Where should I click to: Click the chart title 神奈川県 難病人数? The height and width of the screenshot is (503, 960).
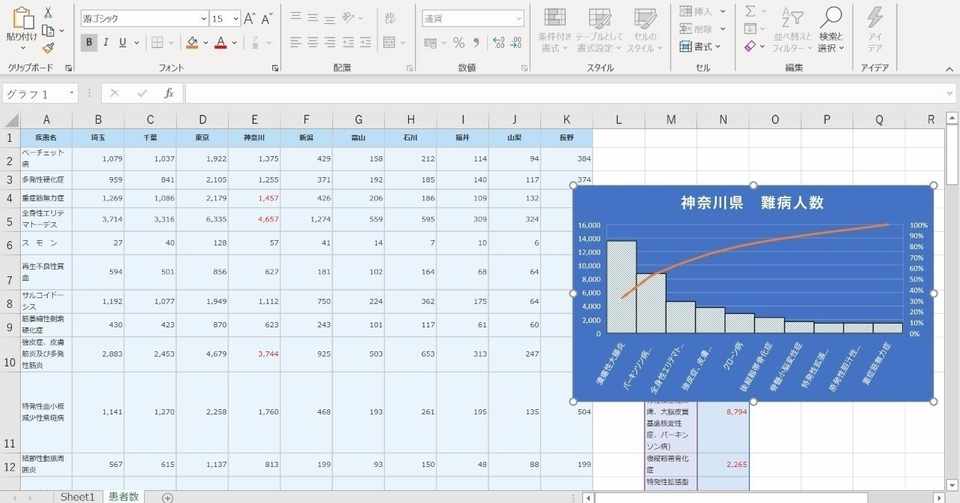752,203
